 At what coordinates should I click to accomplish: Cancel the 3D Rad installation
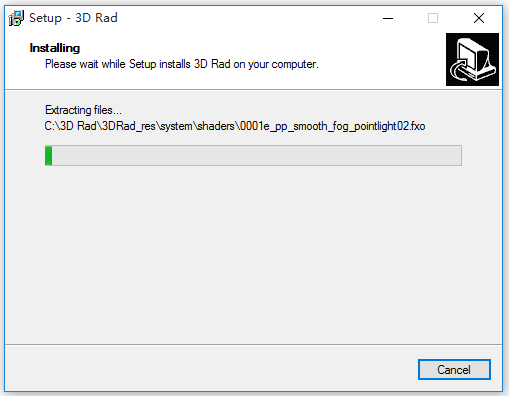[454, 369]
